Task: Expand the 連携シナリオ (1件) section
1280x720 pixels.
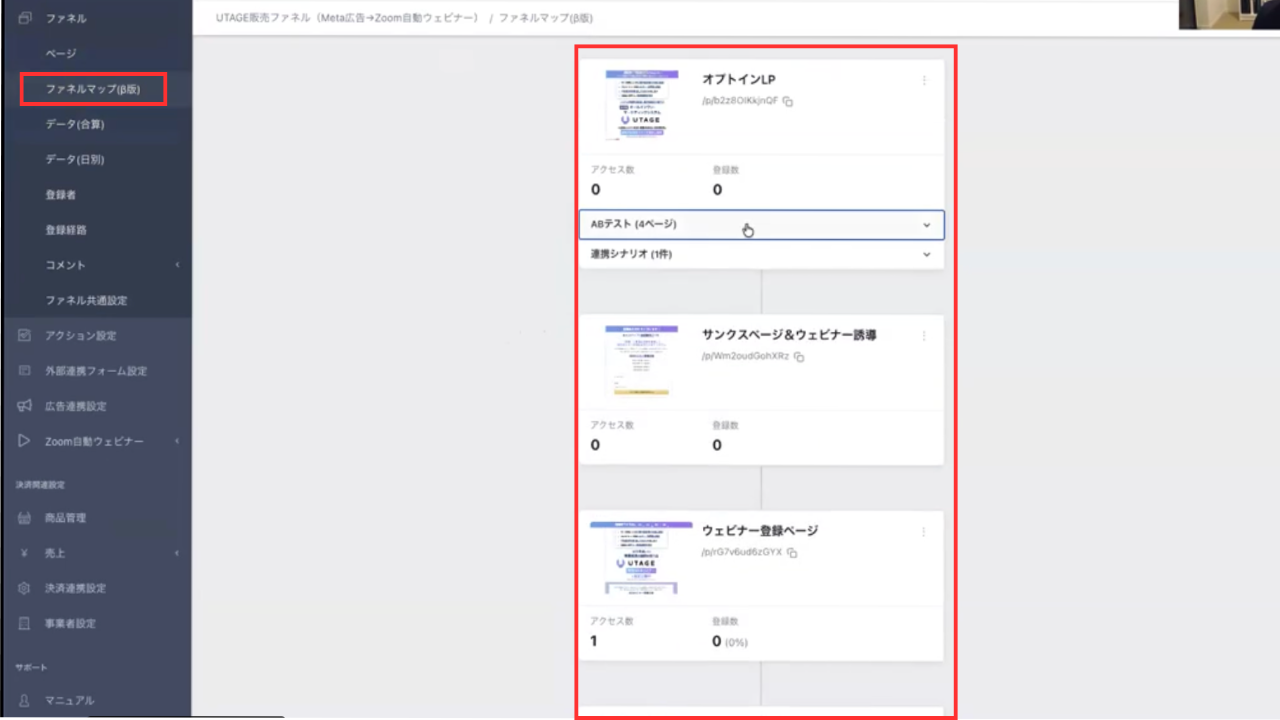Action: click(x=926, y=255)
